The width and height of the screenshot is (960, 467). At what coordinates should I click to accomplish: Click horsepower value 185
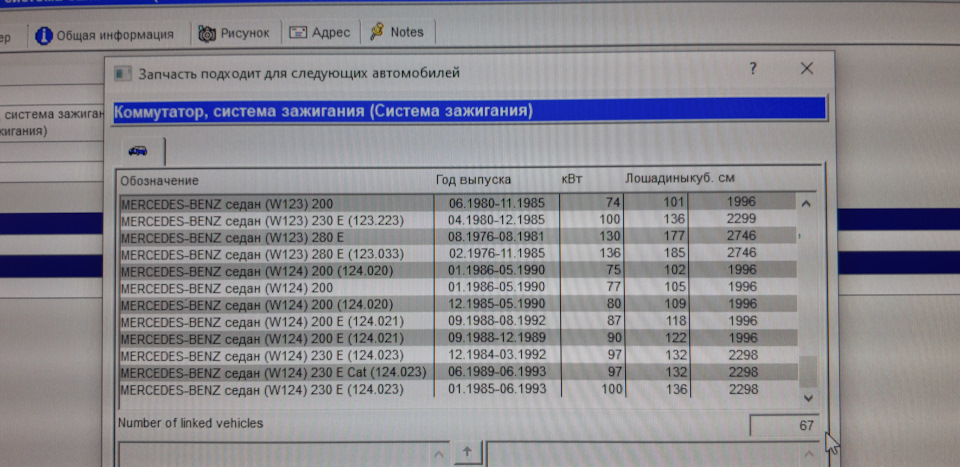[x=673, y=253]
